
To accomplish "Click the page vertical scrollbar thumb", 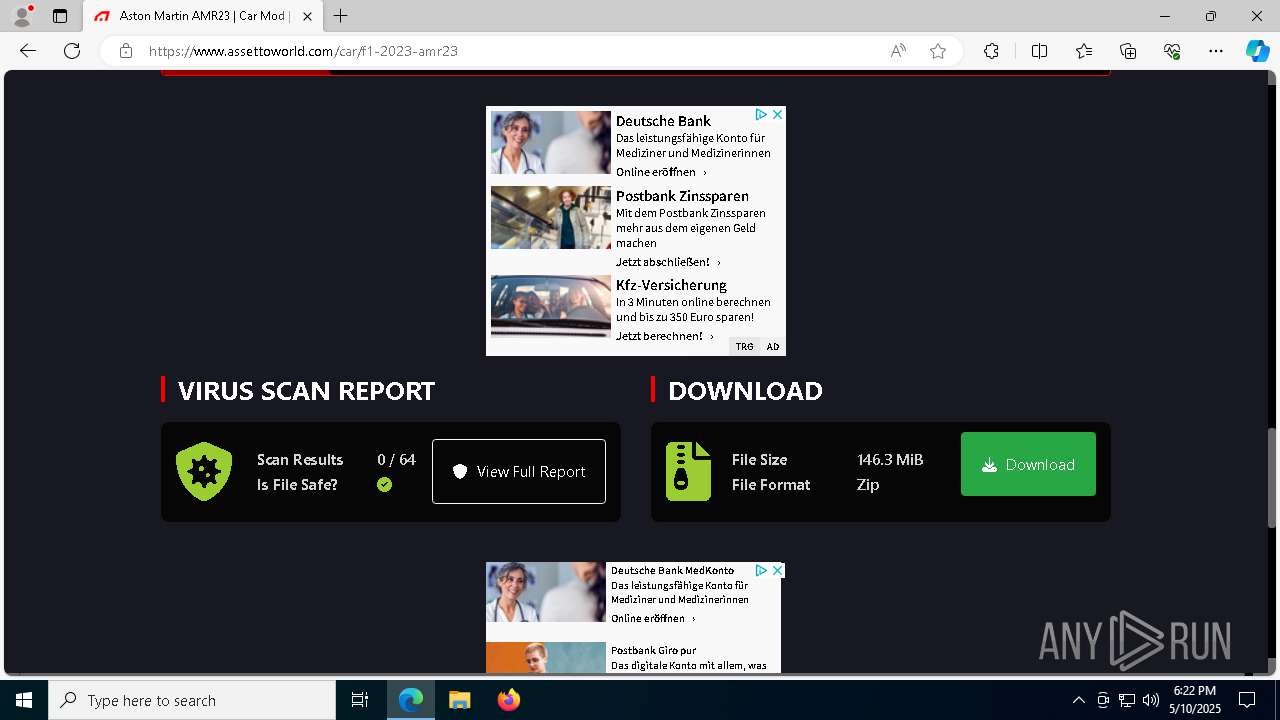I will (x=1272, y=478).
